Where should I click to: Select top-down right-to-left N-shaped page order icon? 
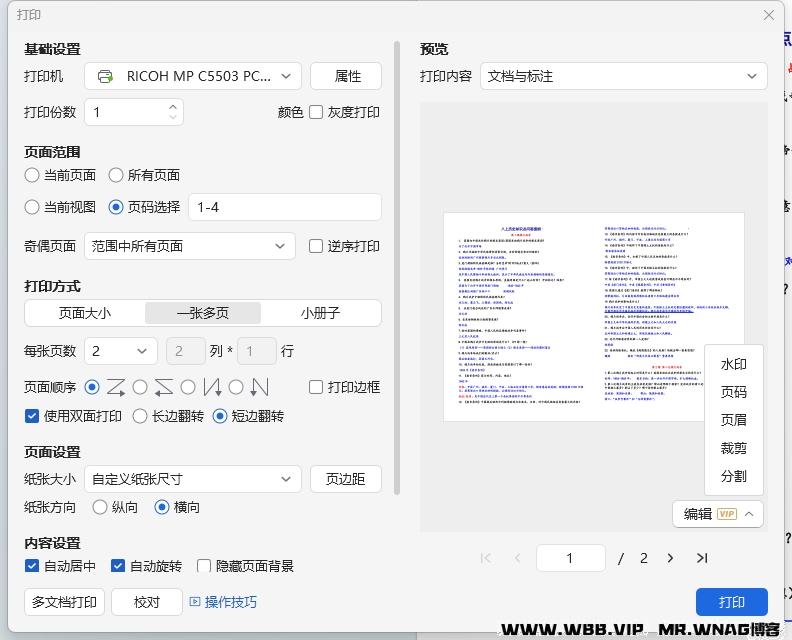[260, 387]
